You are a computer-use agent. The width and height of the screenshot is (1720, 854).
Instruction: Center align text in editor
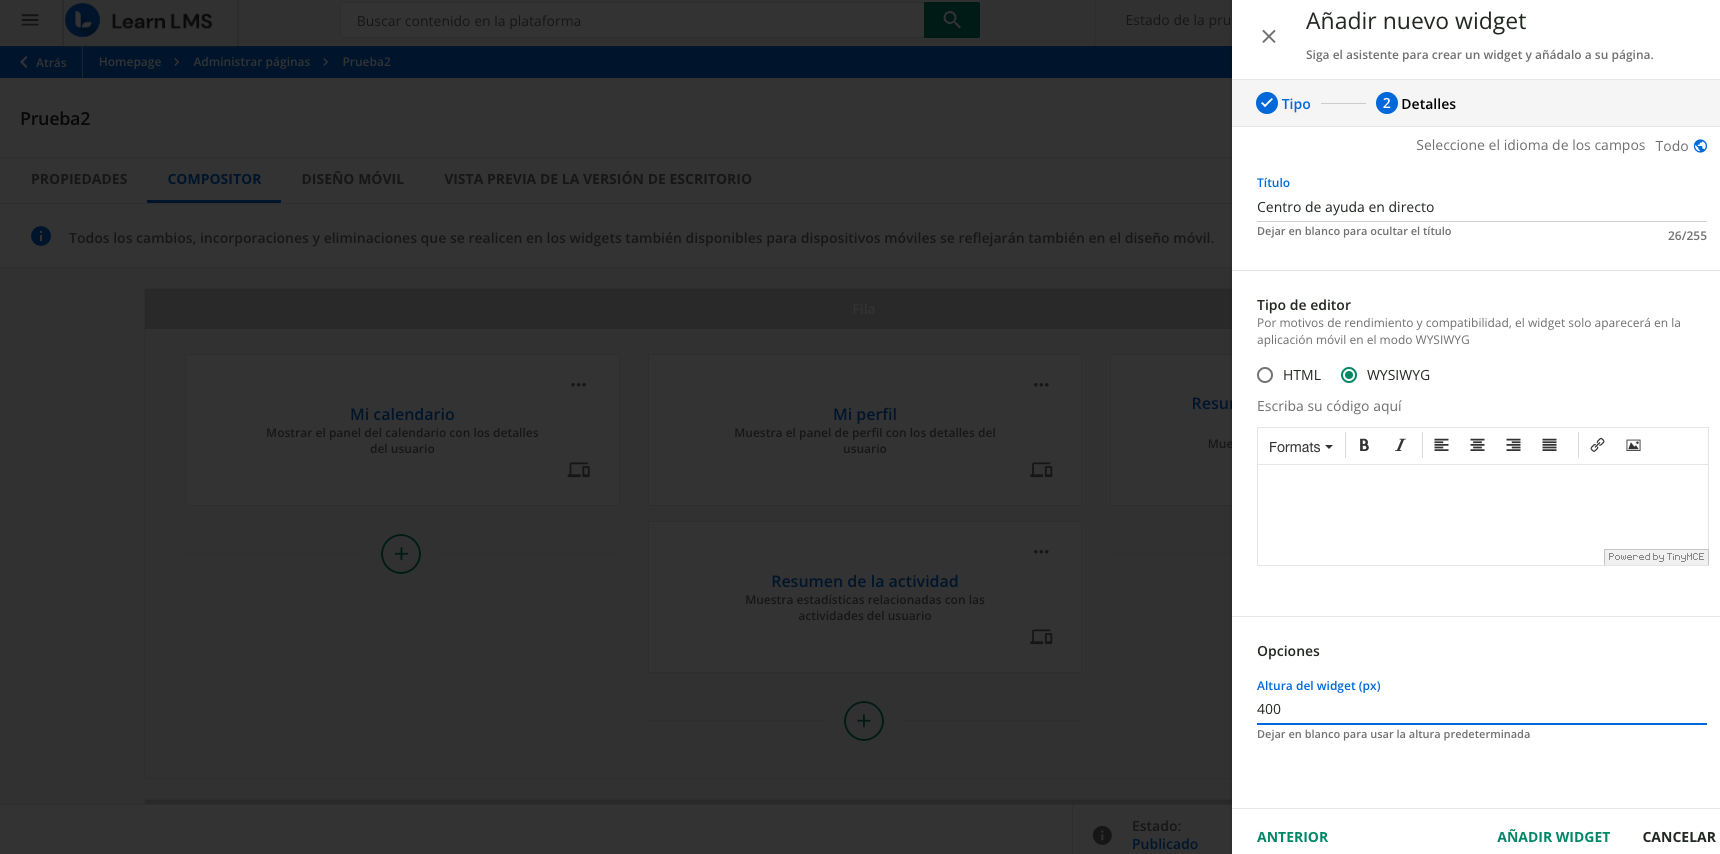pyautogui.click(x=1477, y=446)
